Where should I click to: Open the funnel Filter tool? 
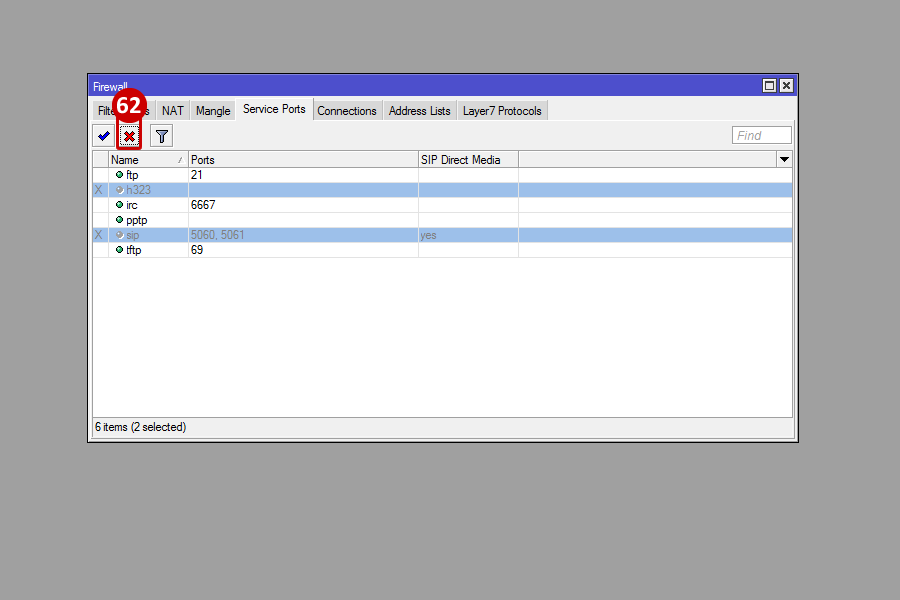162,136
